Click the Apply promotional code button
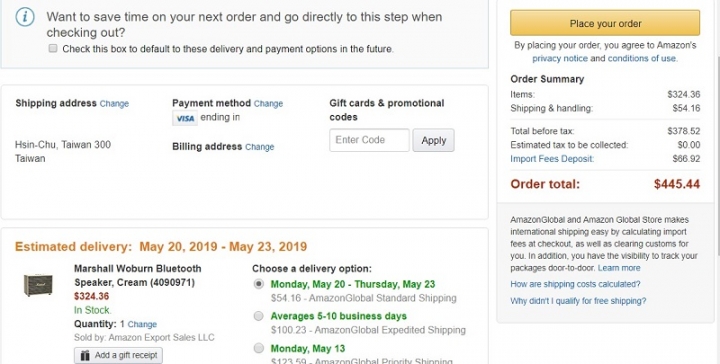Screen dimensions: 720x364 (x=433, y=140)
